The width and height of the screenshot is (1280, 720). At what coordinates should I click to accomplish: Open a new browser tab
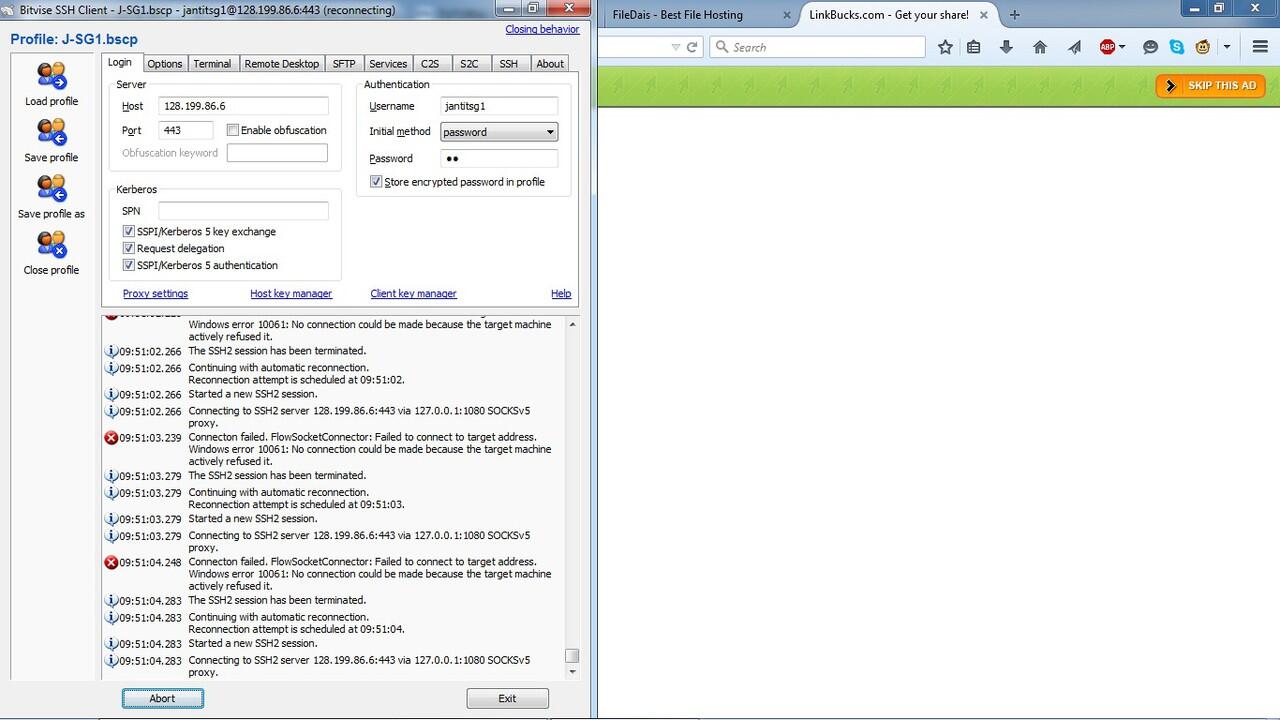[x=1015, y=15]
